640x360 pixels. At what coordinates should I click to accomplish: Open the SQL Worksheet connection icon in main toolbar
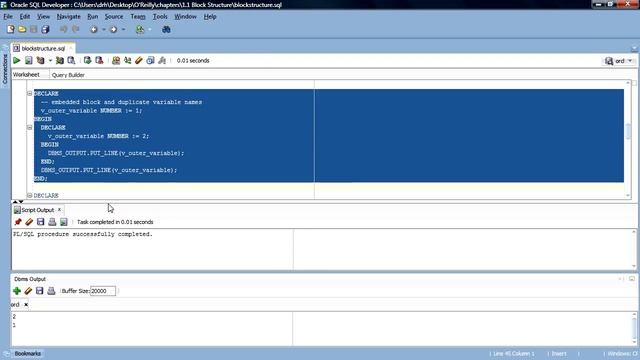(x=140, y=29)
